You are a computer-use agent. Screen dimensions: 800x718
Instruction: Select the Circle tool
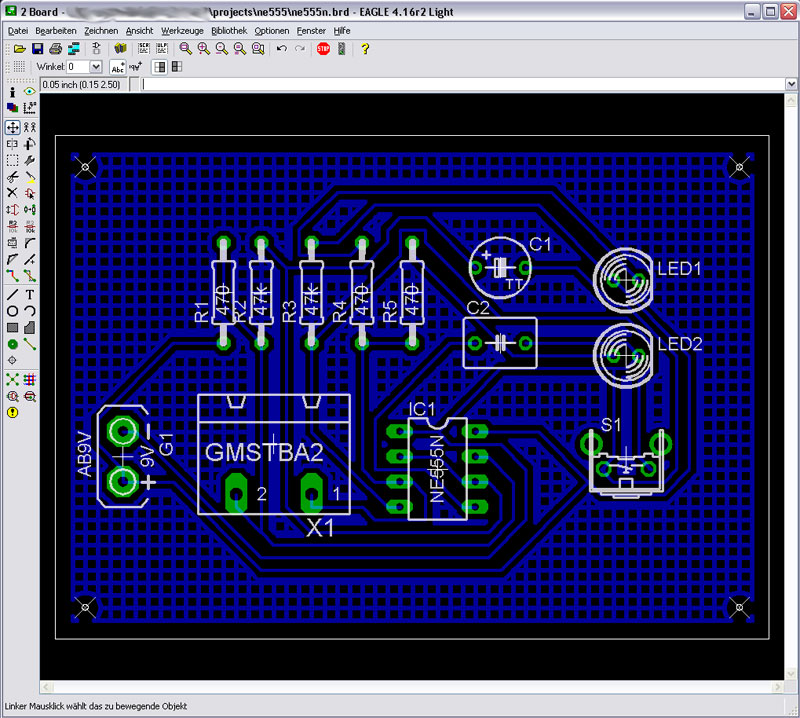tap(12, 311)
